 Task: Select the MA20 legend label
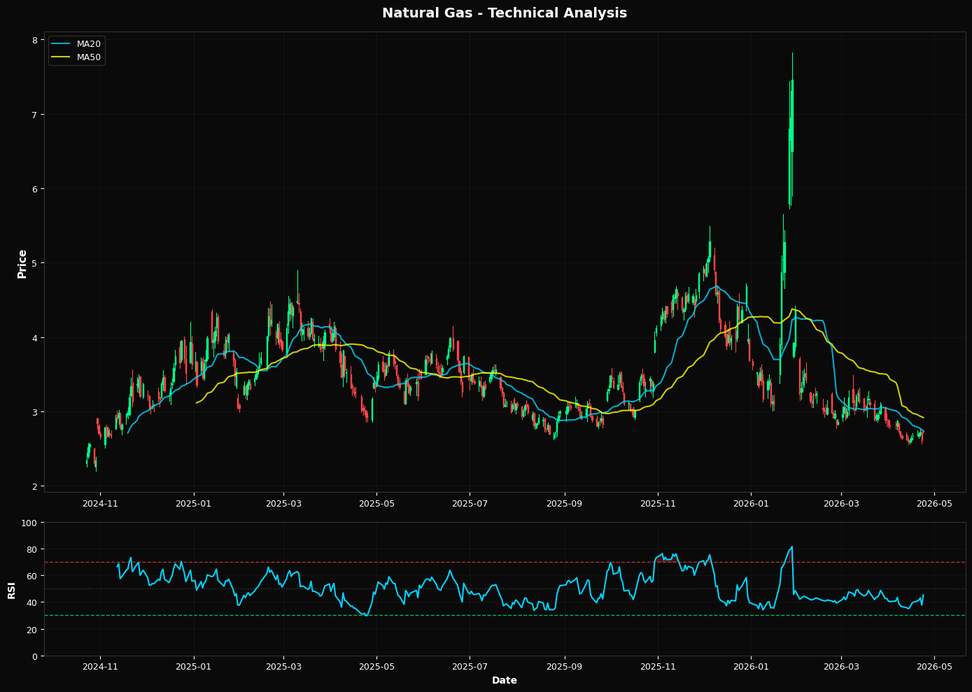click(87, 44)
